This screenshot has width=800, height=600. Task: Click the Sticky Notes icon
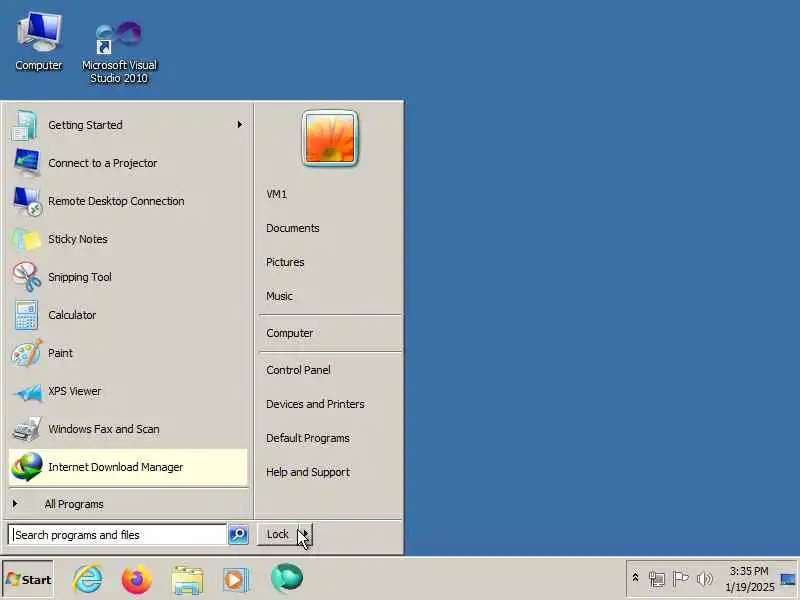[27, 239]
